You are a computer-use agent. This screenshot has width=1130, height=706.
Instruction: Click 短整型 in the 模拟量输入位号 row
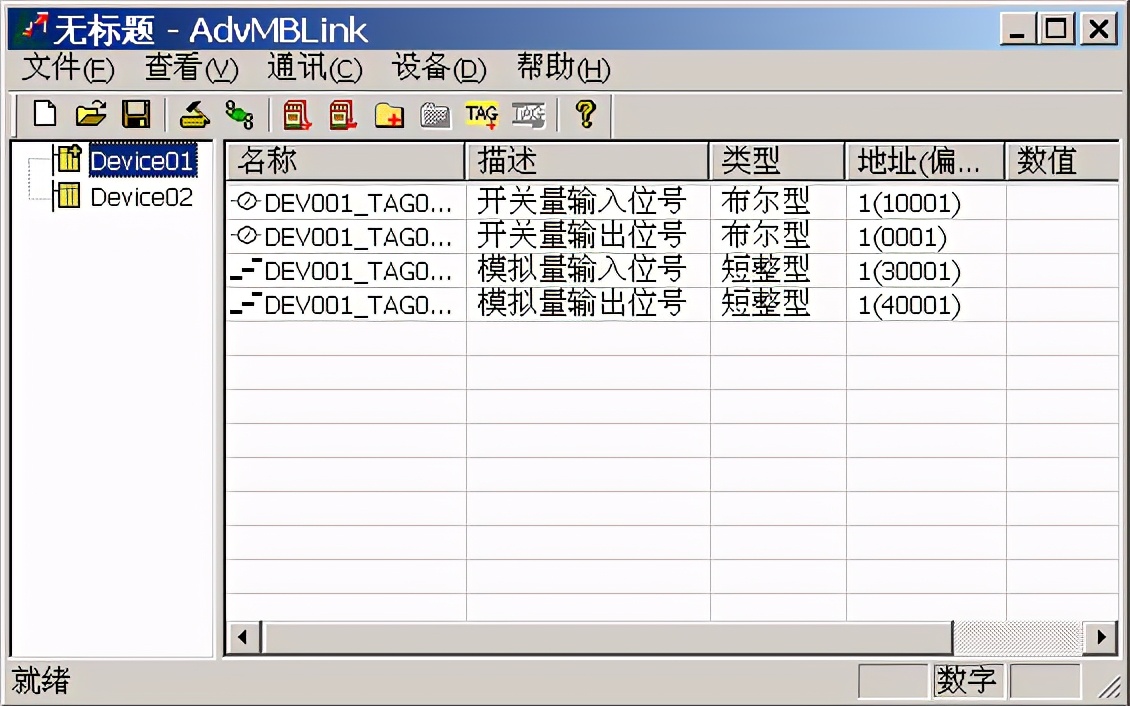click(765, 269)
